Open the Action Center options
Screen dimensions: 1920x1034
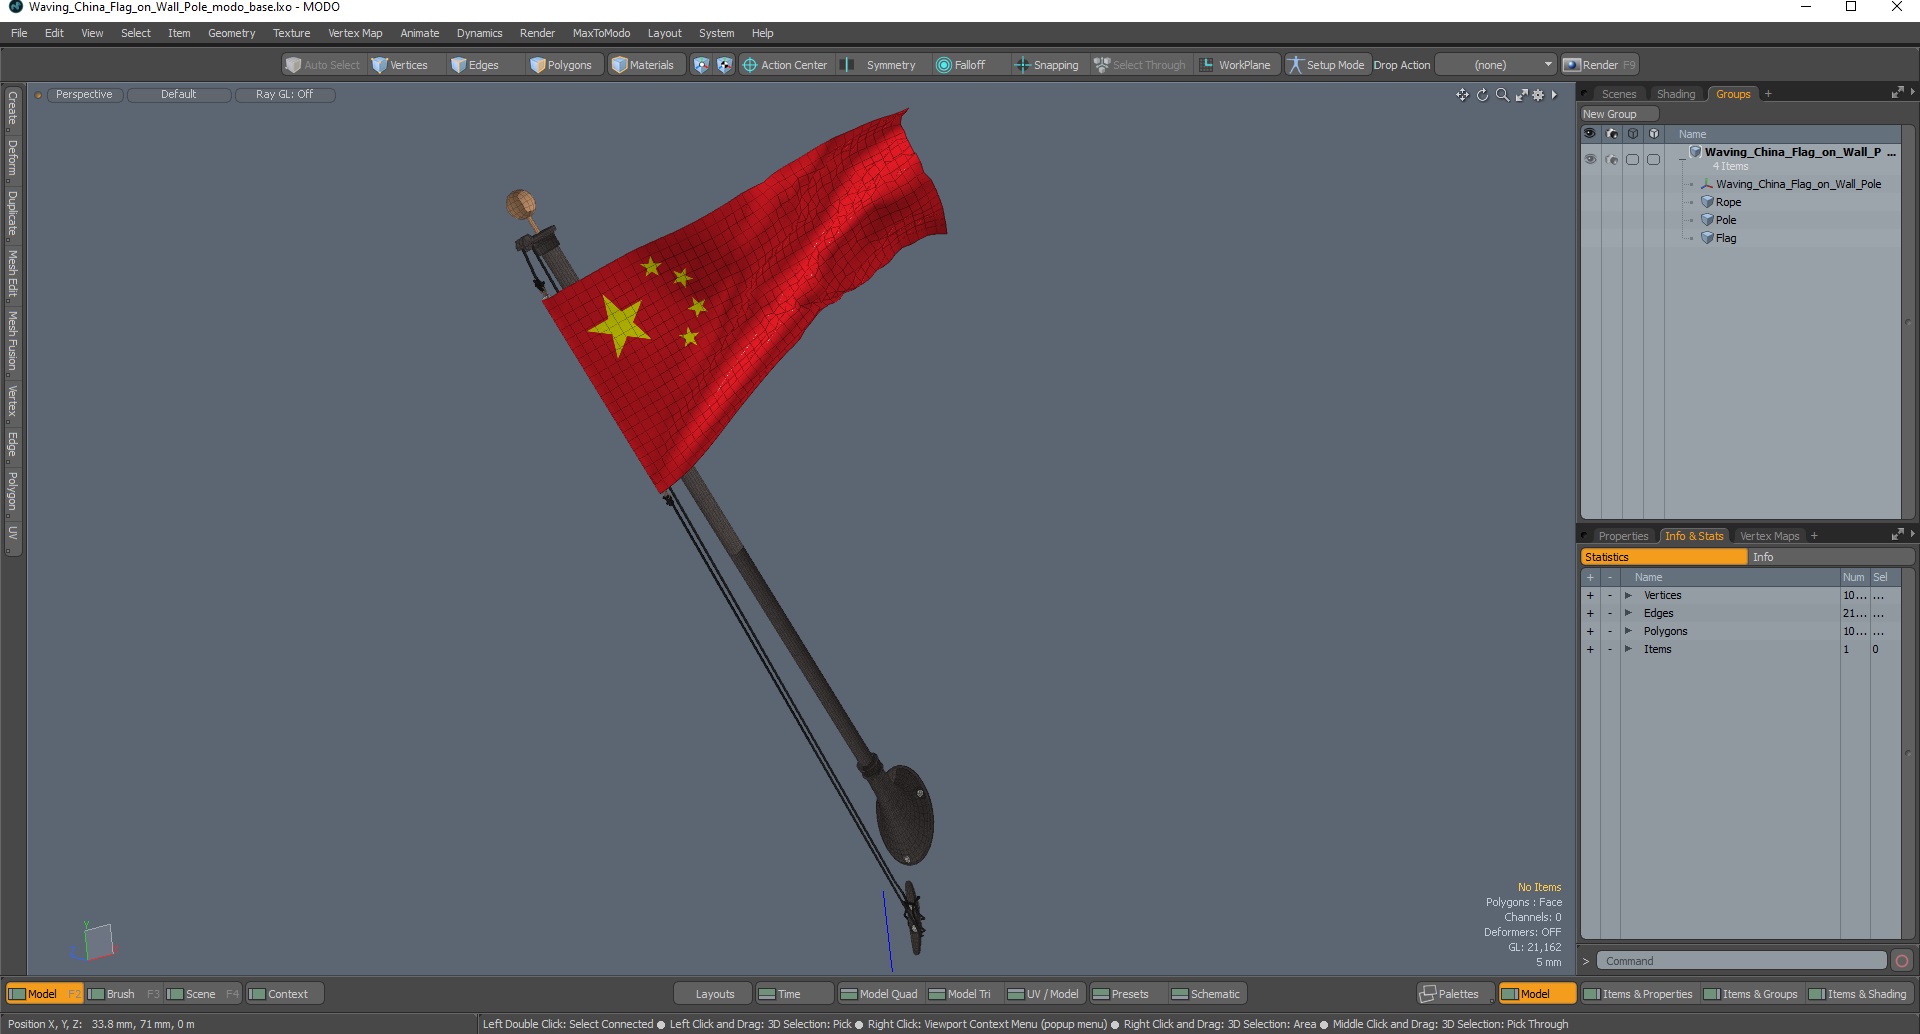(785, 65)
